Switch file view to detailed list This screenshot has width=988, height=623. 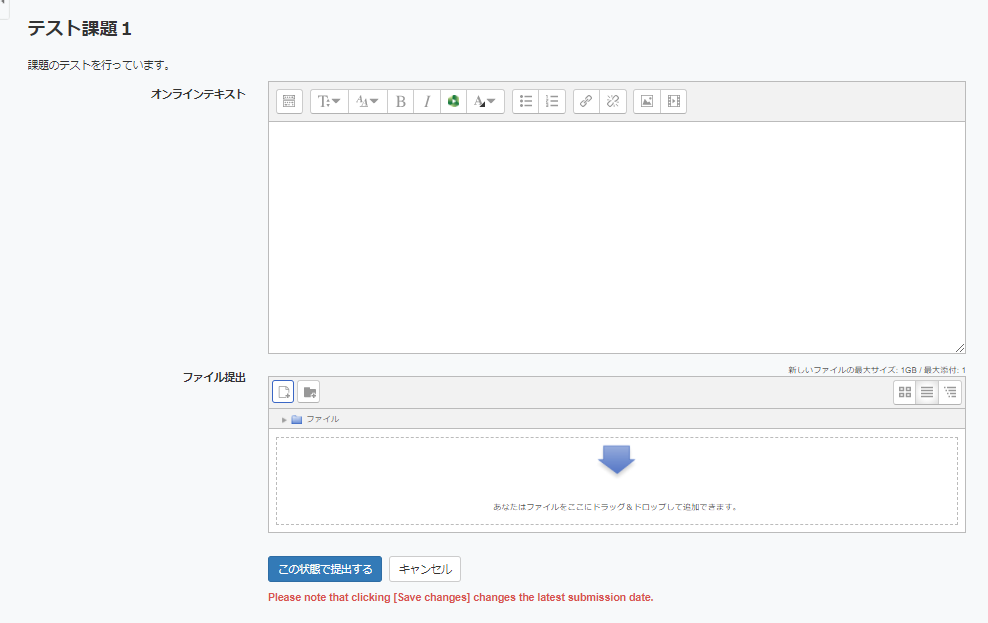tap(927, 392)
